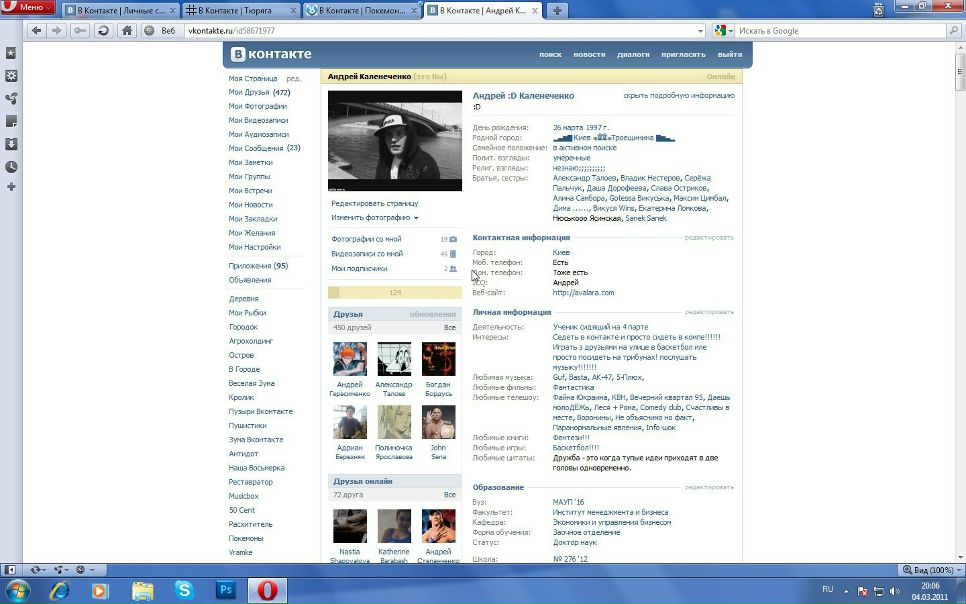Open the main profile photo

pos(395,141)
